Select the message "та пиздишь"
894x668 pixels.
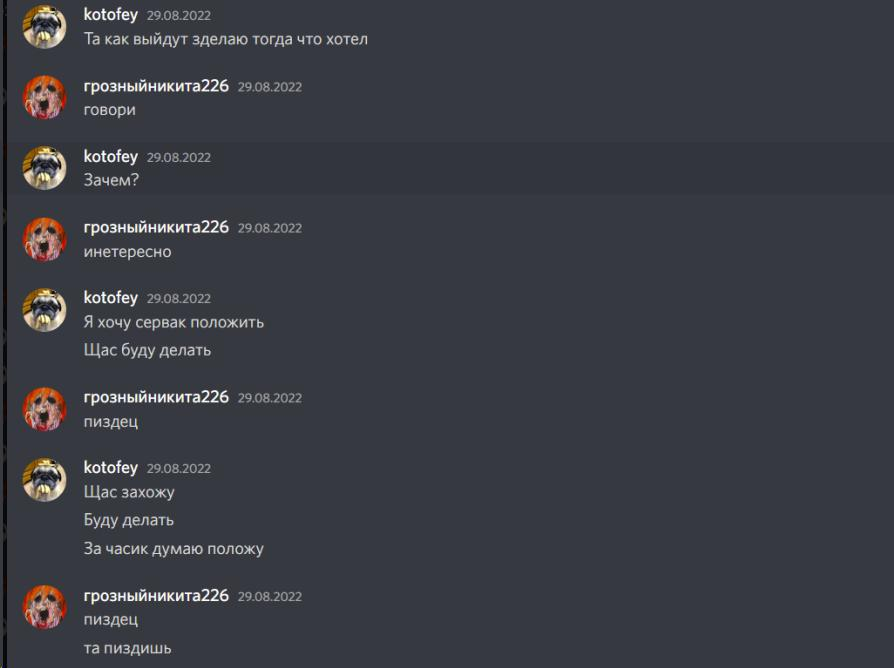127,649
